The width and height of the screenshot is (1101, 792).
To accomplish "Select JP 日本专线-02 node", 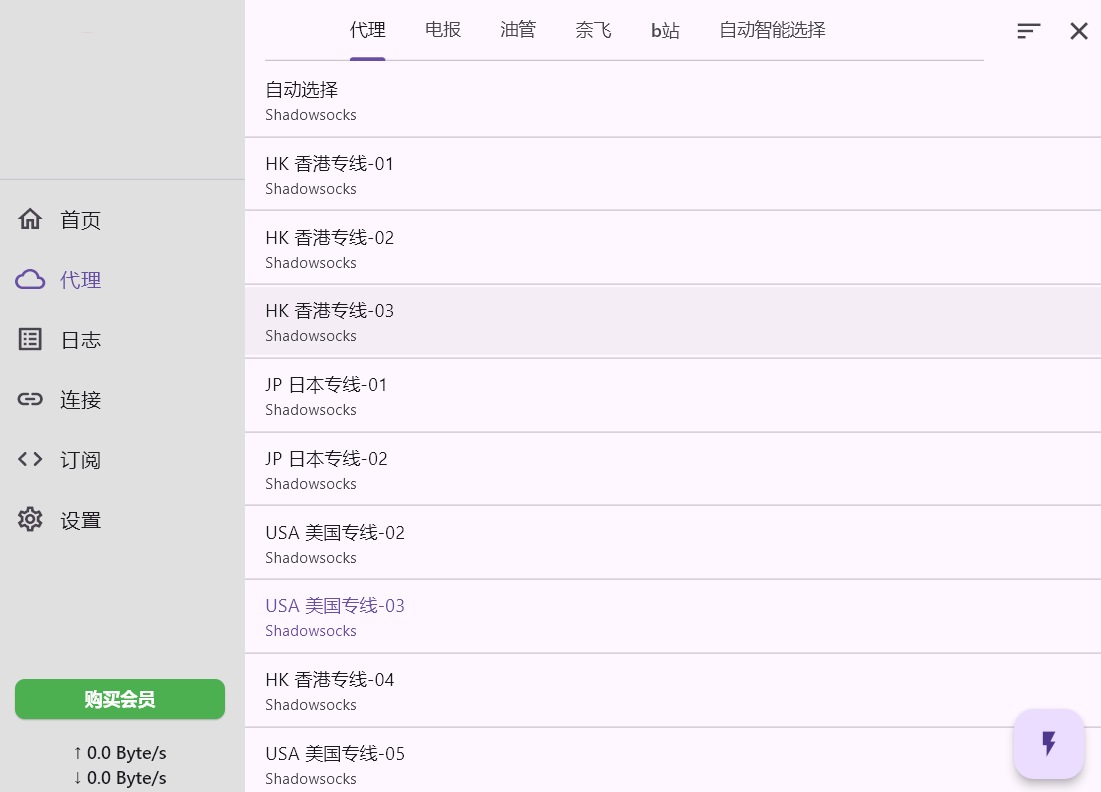I will [672, 469].
